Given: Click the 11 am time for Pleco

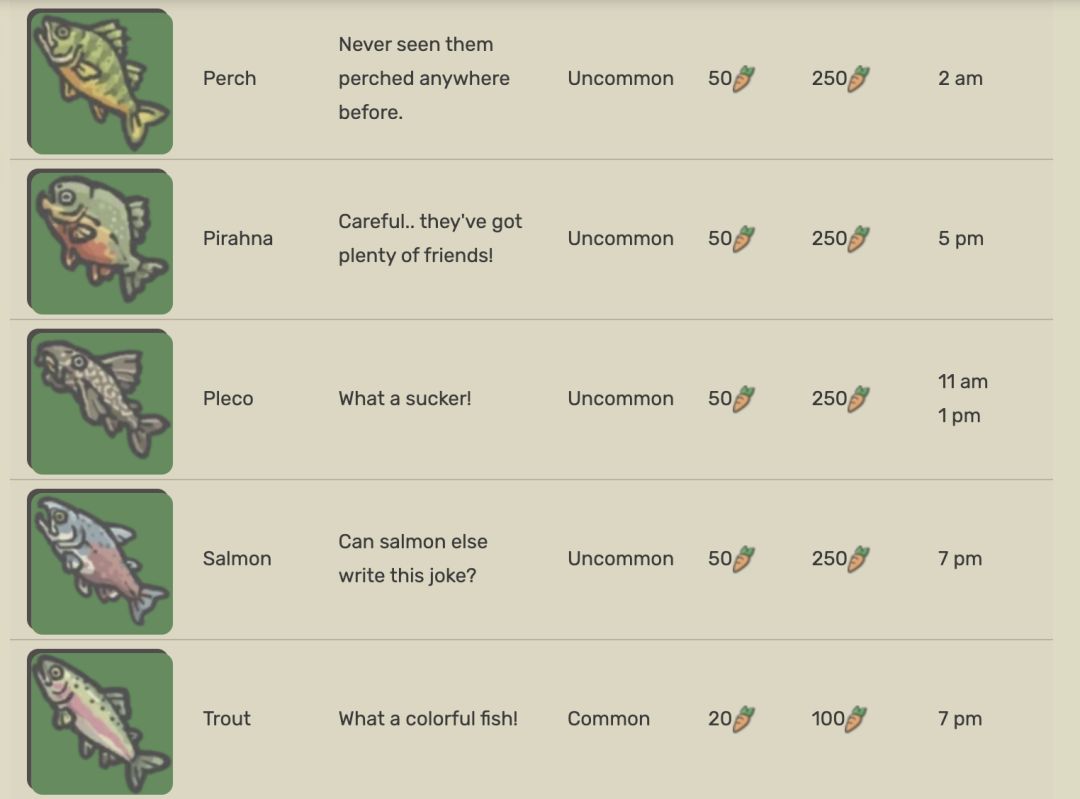Looking at the screenshot, I should [x=962, y=382].
